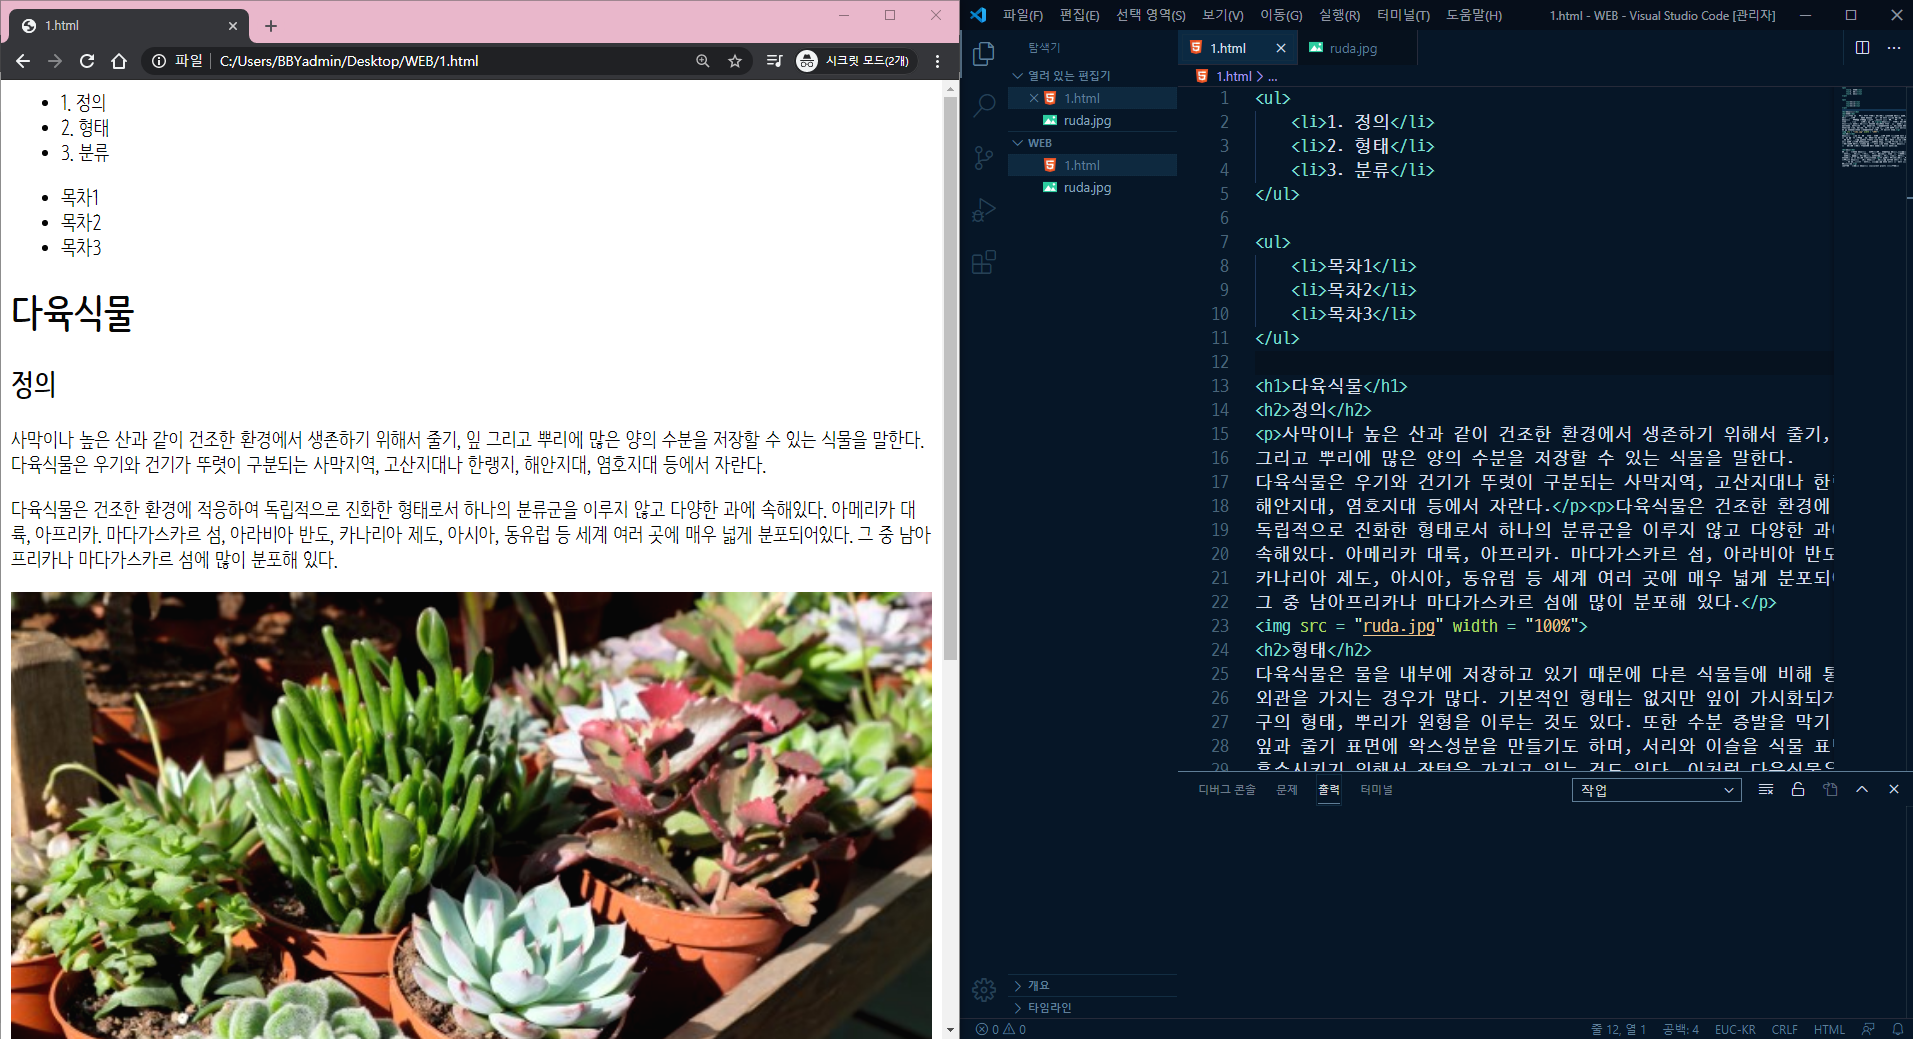Open the 이동(G) menu

pyautogui.click(x=1281, y=15)
